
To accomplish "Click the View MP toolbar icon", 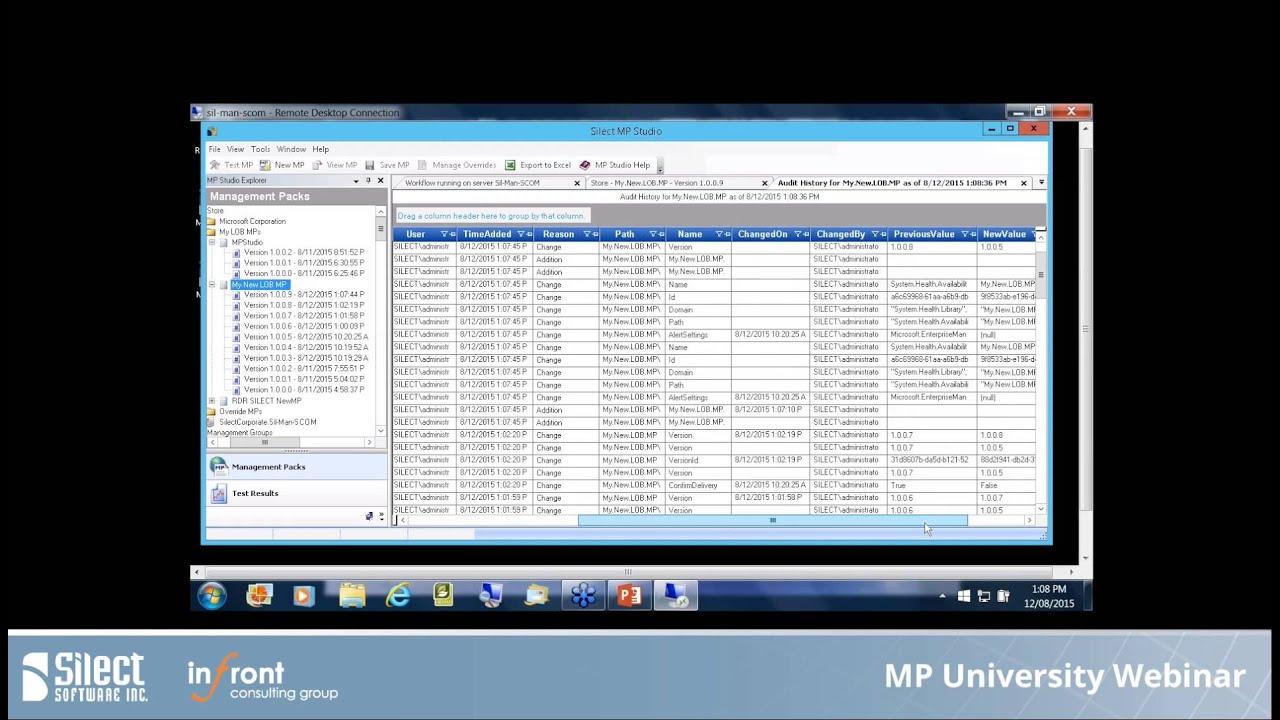I will coord(317,165).
